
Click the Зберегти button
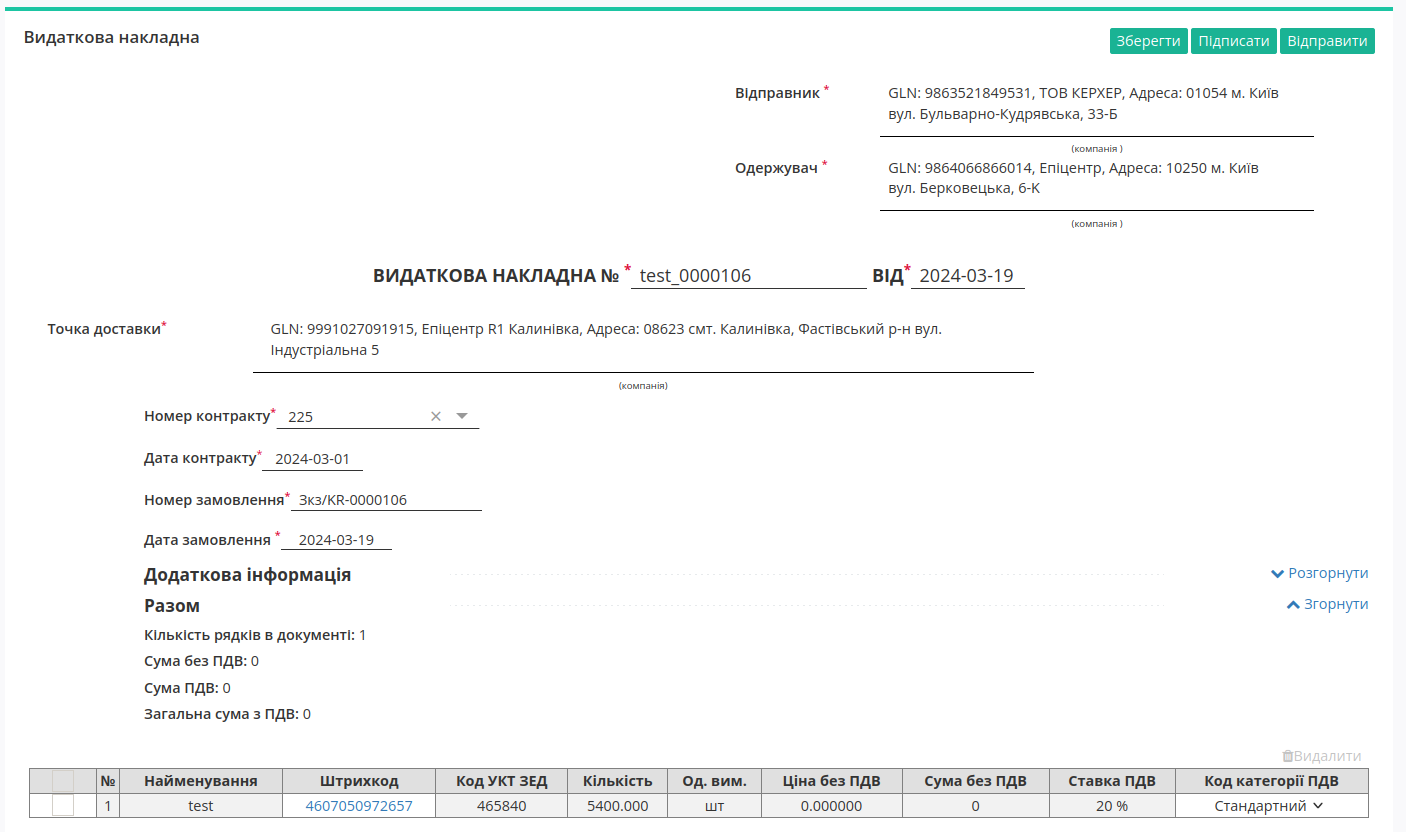[x=1149, y=41]
